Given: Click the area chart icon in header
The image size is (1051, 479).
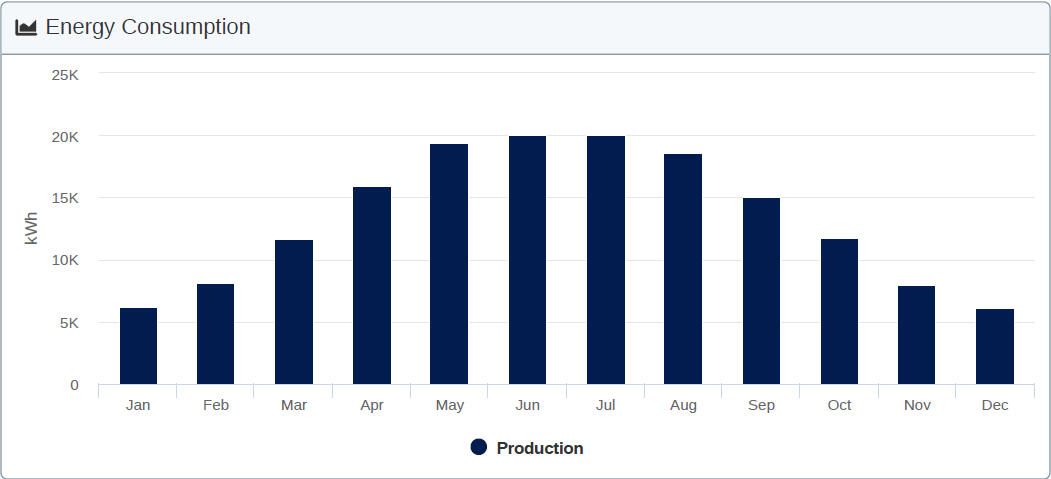Looking at the screenshot, I should click(x=26, y=27).
